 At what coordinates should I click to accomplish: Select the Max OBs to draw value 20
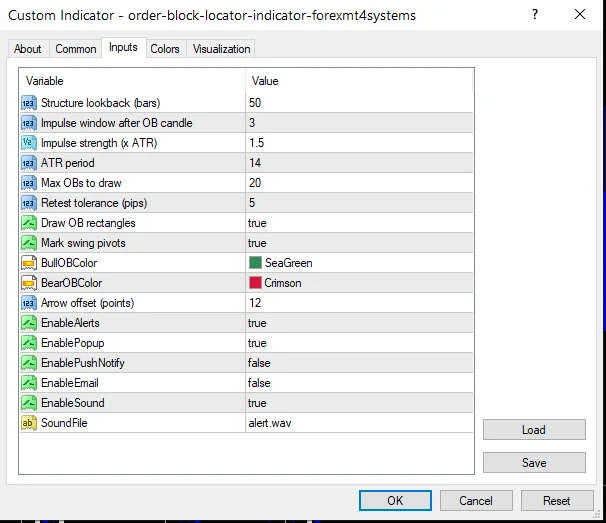pyautogui.click(x=255, y=183)
